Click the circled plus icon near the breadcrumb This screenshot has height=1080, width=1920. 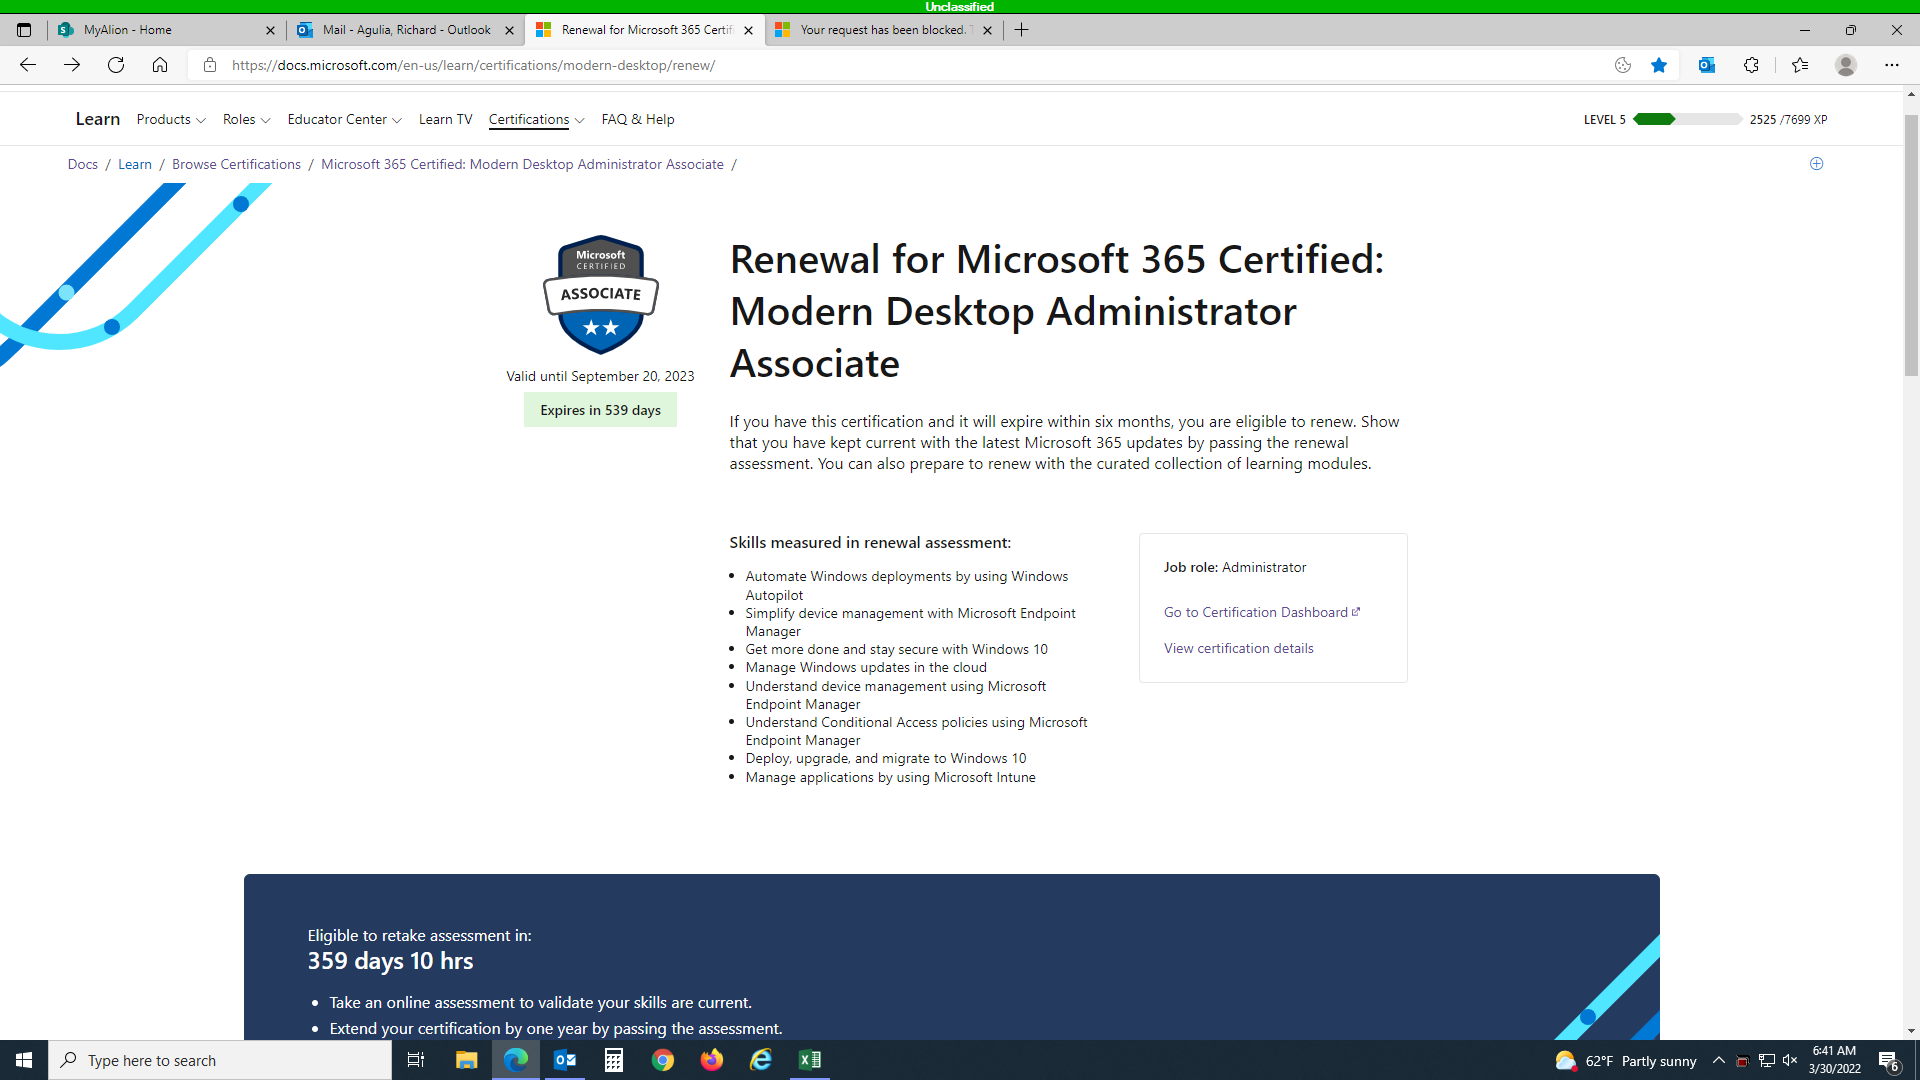(x=1816, y=164)
